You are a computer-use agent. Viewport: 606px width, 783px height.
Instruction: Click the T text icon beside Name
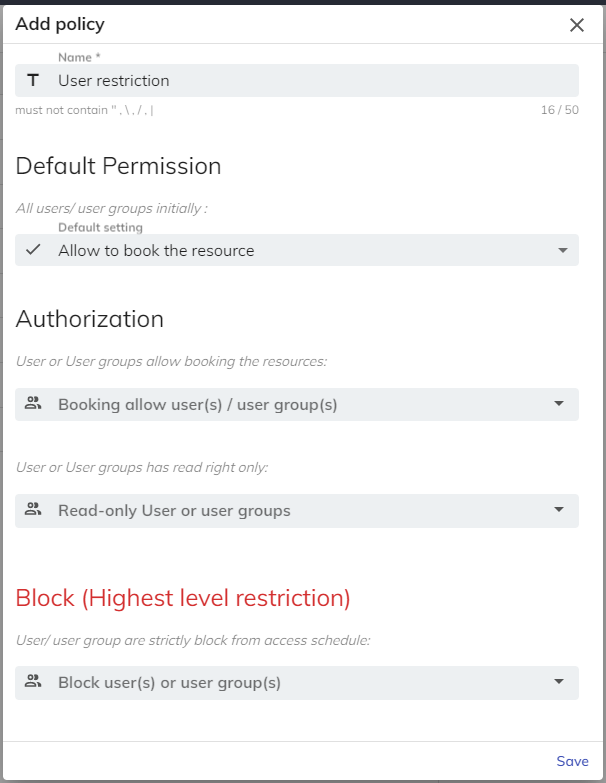pos(33,81)
